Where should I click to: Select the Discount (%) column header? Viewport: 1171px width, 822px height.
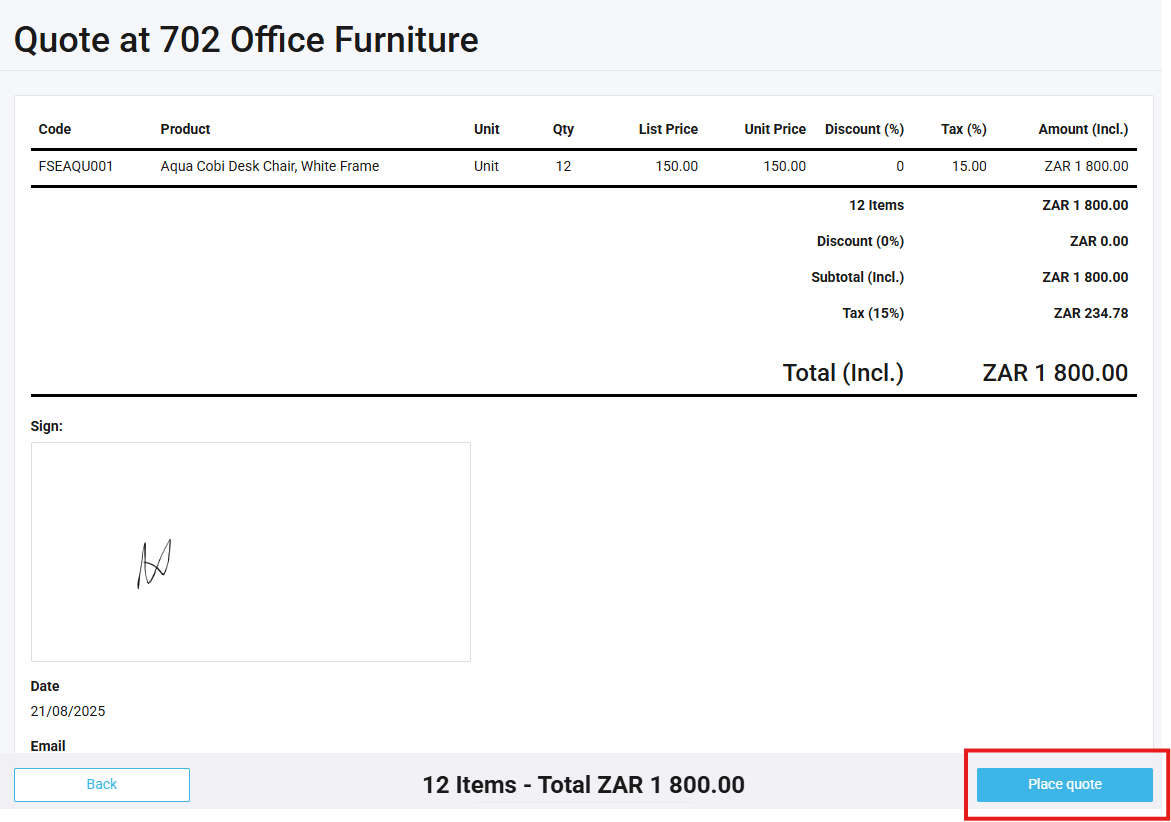[x=864, y=129]
